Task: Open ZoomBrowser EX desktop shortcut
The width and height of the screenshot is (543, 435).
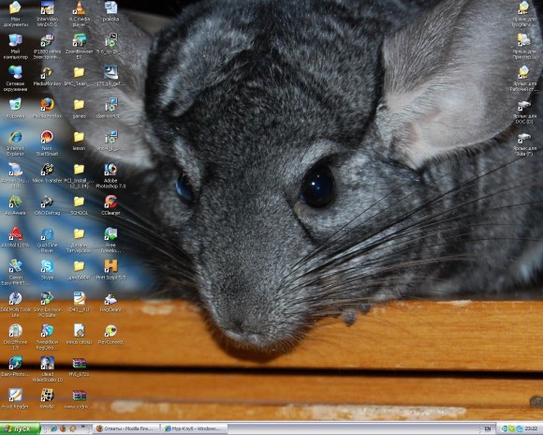Action: [x=79, y=46]
